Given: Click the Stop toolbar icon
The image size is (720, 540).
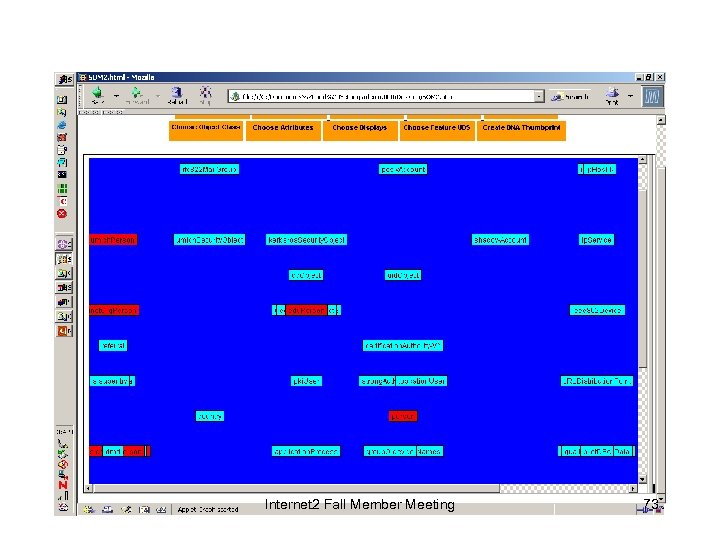Looking at the screenshot, I should coord(205,94).
